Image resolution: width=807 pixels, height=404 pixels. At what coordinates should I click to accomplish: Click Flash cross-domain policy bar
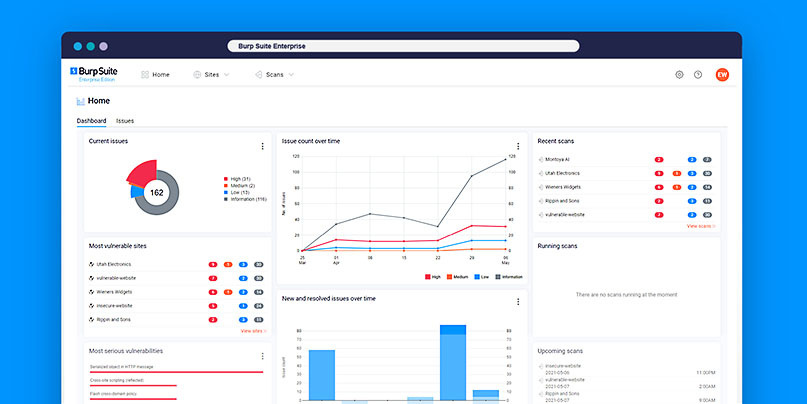click(x=133, y=399)
